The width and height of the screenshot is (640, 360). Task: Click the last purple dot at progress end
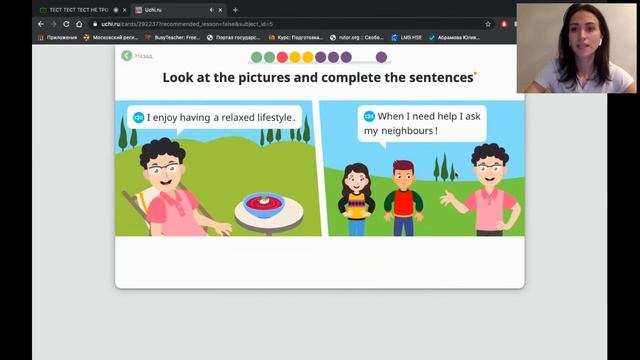tap(381, 57)
